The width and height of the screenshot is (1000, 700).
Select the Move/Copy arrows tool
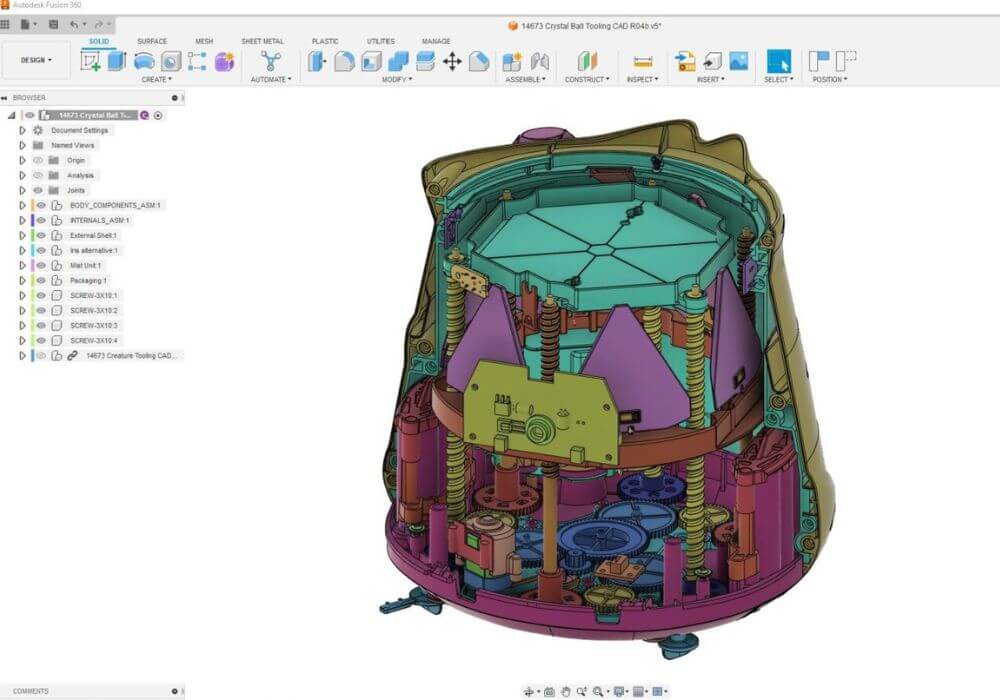click(452, 61)
